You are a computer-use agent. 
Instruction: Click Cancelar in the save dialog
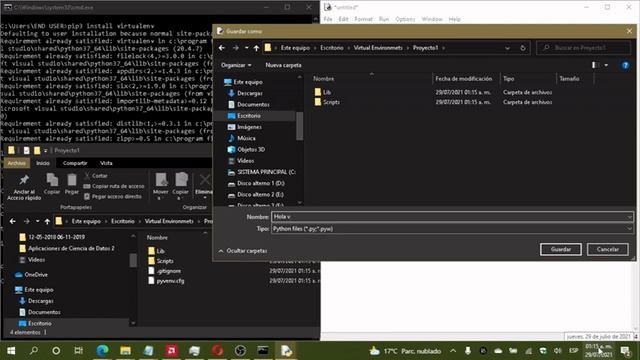click(x=607, y=249)
